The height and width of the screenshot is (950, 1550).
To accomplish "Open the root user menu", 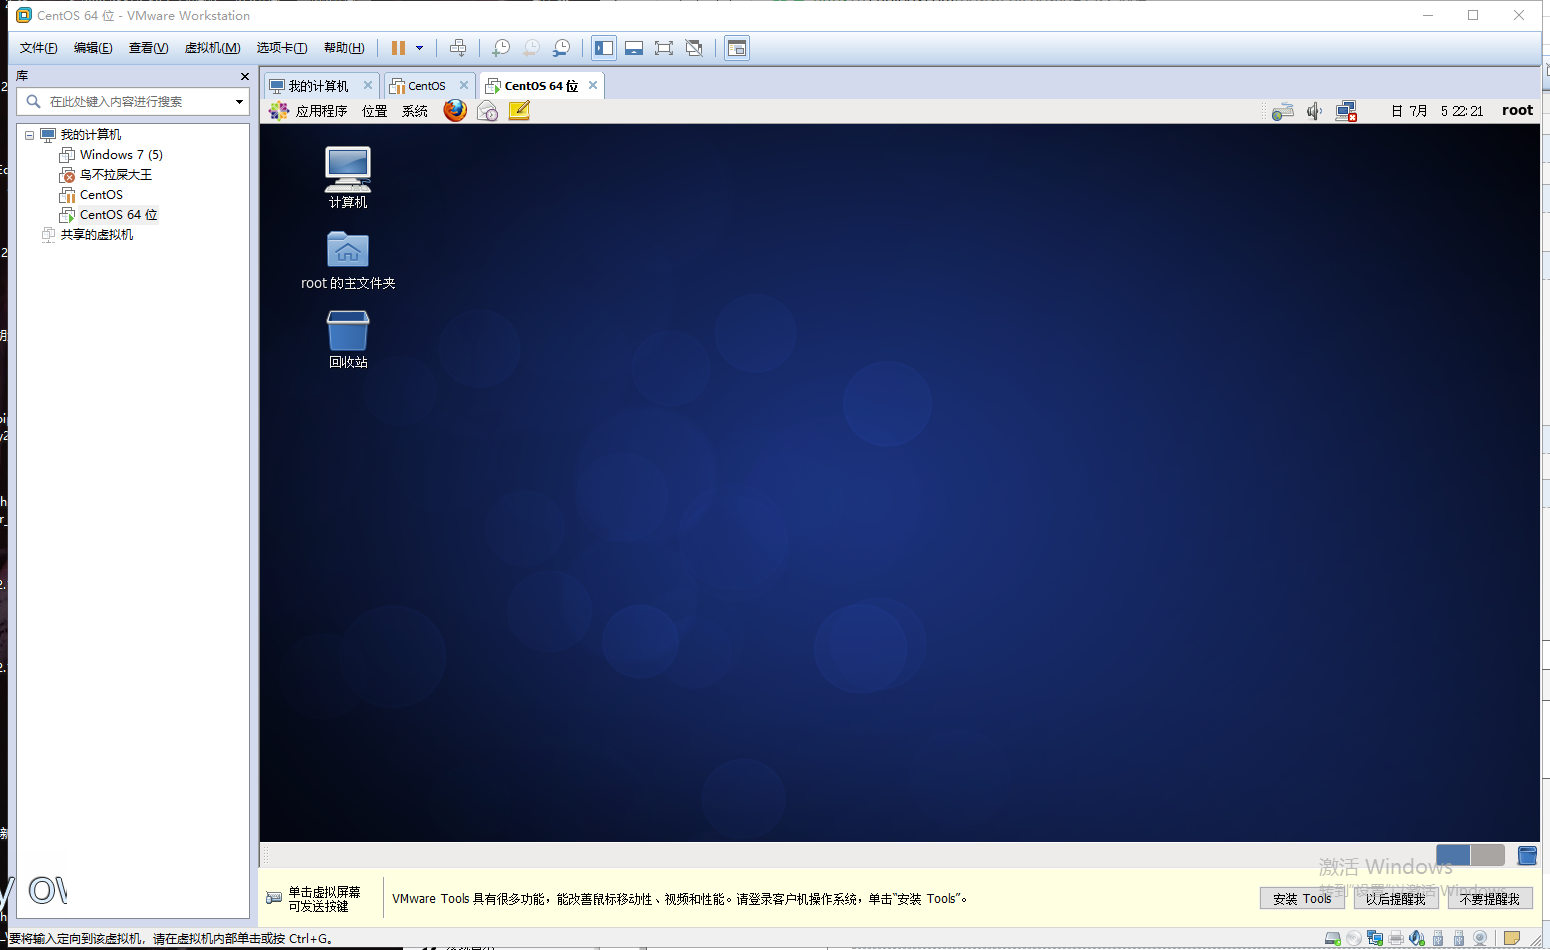I will tap(1517, 111).
